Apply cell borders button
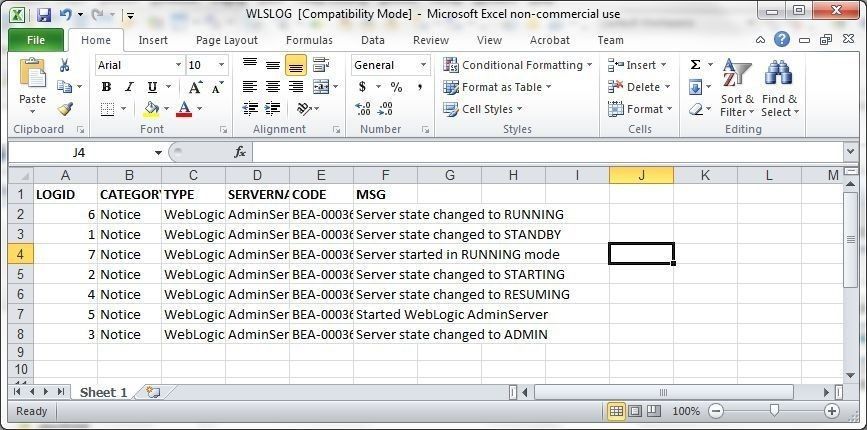Viewport: 867px width, 430px height. pyautogui.click(x=107, y=109)
